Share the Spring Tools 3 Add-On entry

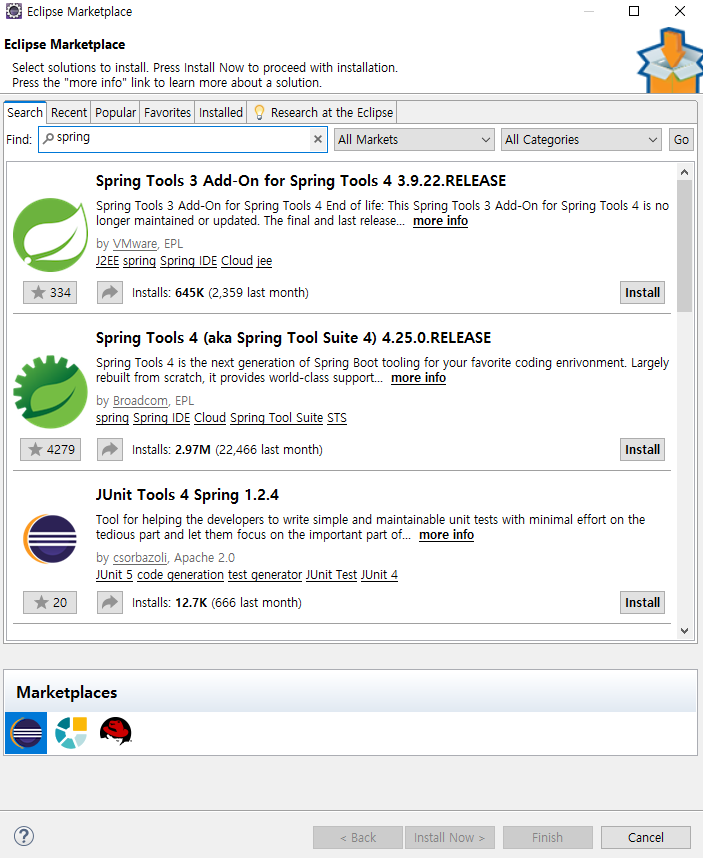coord(110,292)
